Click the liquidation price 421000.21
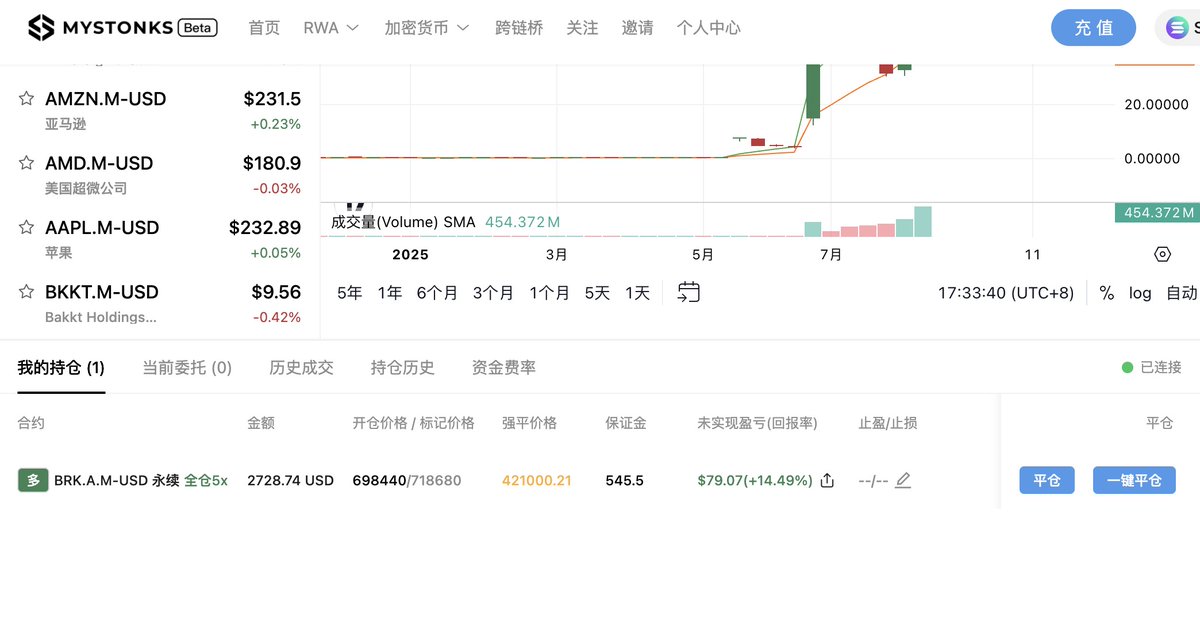The width and height of the screenshot is (1200, 621). 537,481
